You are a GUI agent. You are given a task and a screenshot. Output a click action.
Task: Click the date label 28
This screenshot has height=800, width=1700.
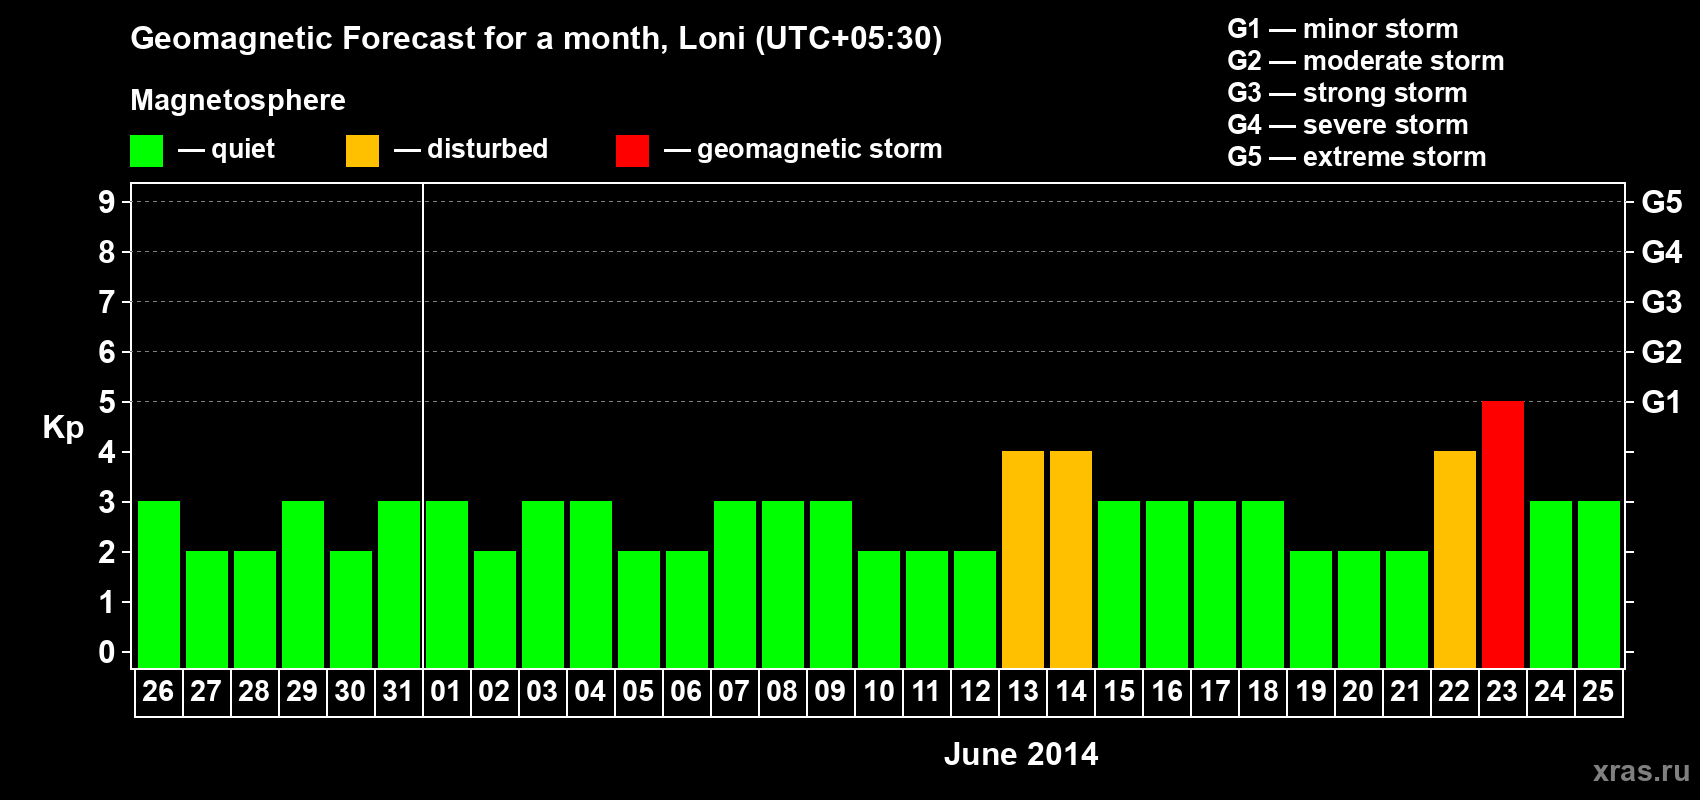pyautogui.click(x=254, y=692)
